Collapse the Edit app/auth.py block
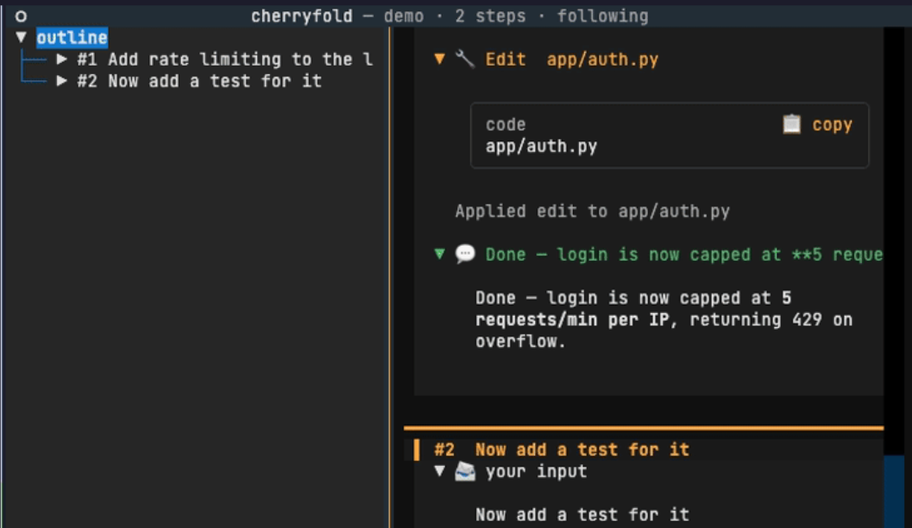912x528 pixels. coord(440,59)
